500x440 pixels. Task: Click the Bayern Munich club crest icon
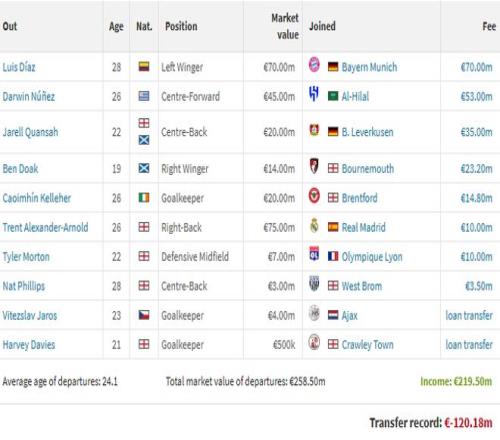[x=314, y=65]
